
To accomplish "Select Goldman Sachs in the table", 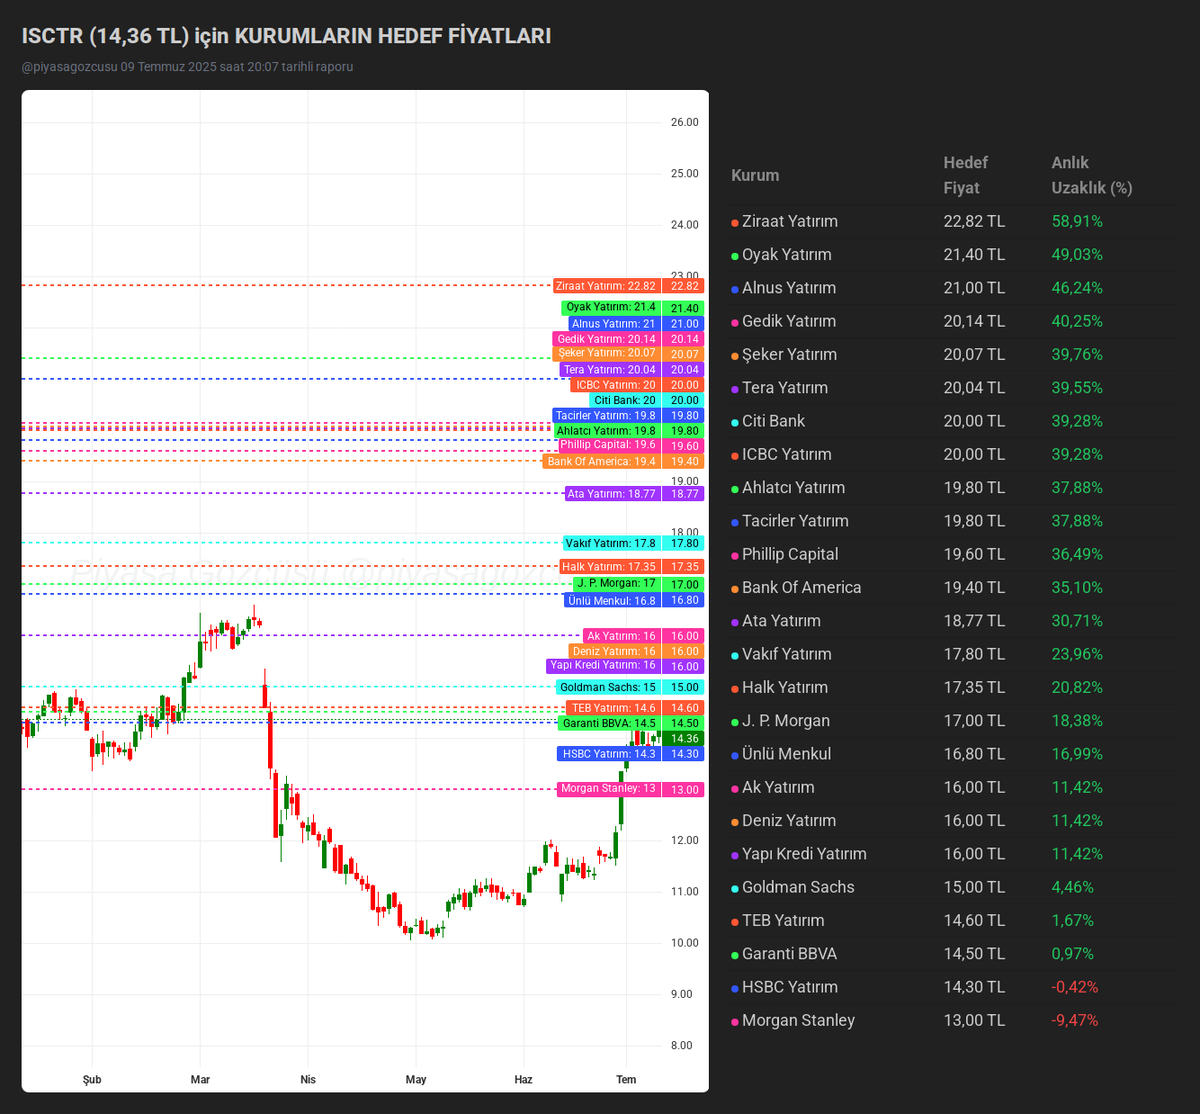I will click(798, 887).
